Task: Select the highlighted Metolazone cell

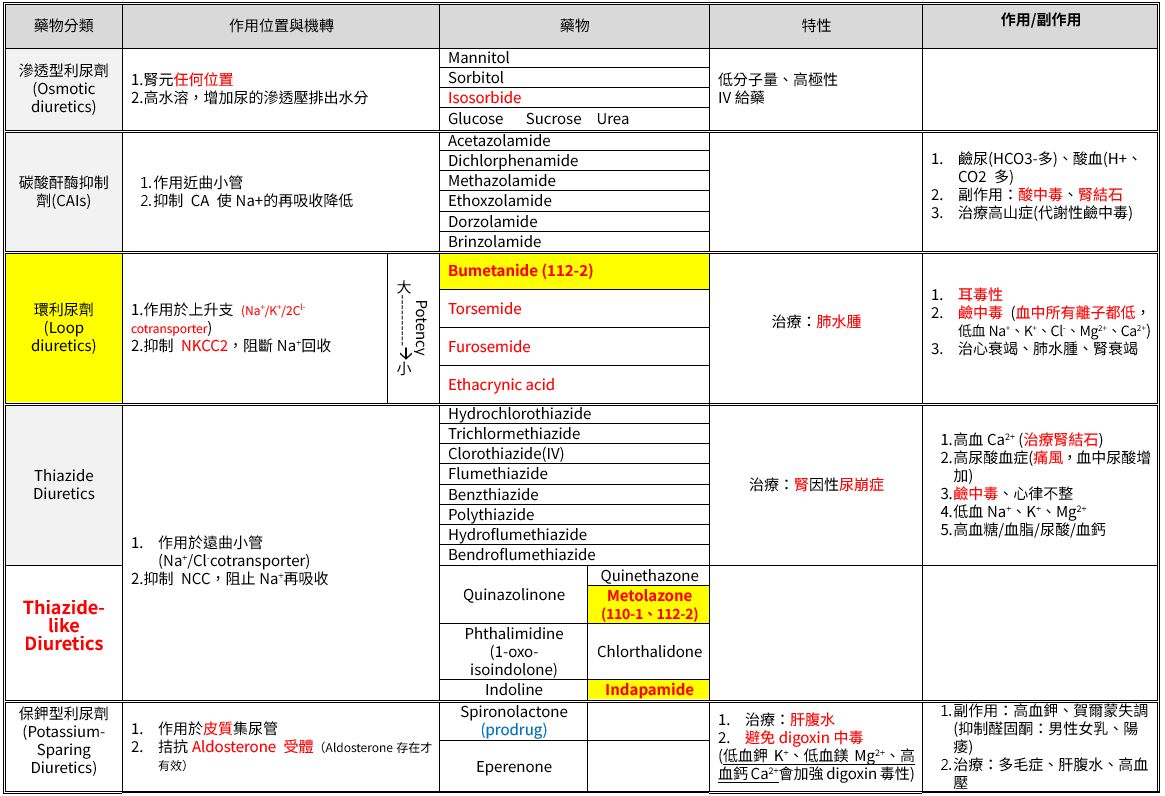Action: (x=649, y=605)
